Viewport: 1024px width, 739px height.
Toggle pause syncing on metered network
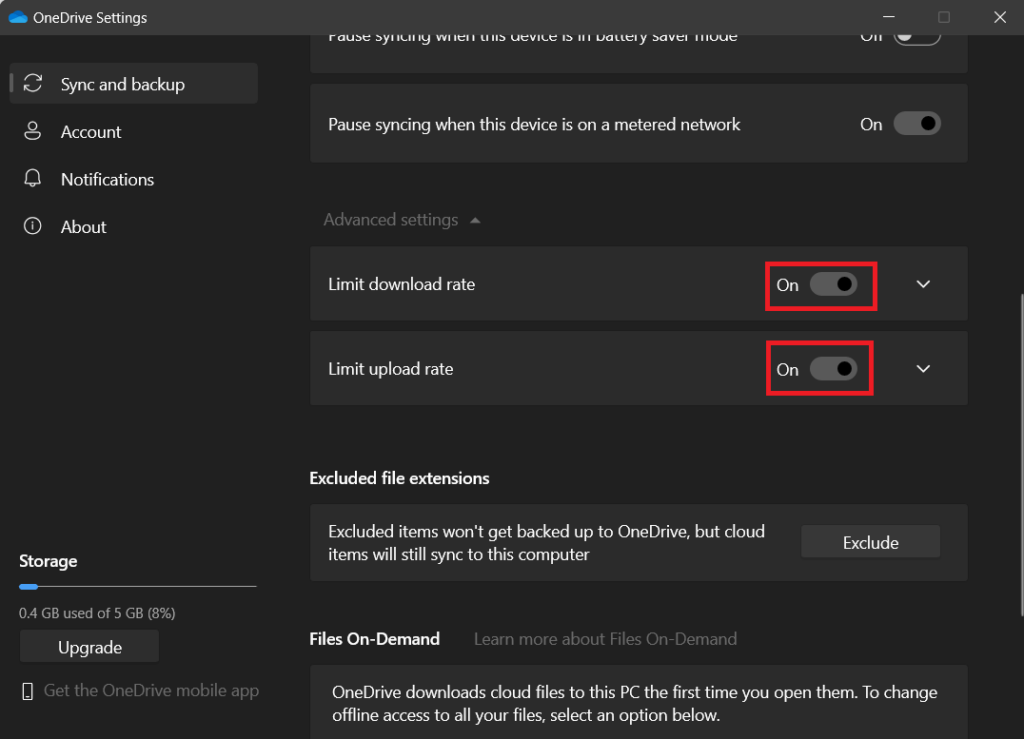coord(916,124)
